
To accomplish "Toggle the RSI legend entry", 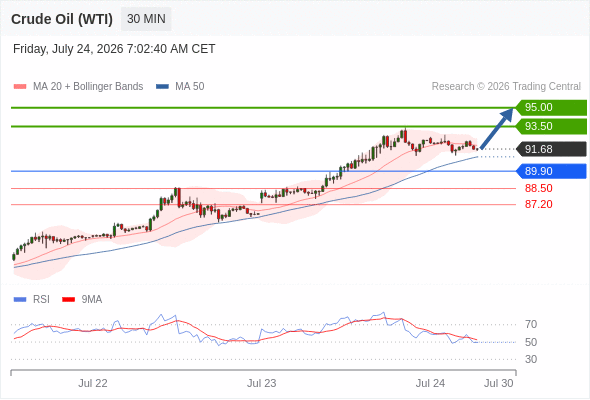I will point(41,300).
